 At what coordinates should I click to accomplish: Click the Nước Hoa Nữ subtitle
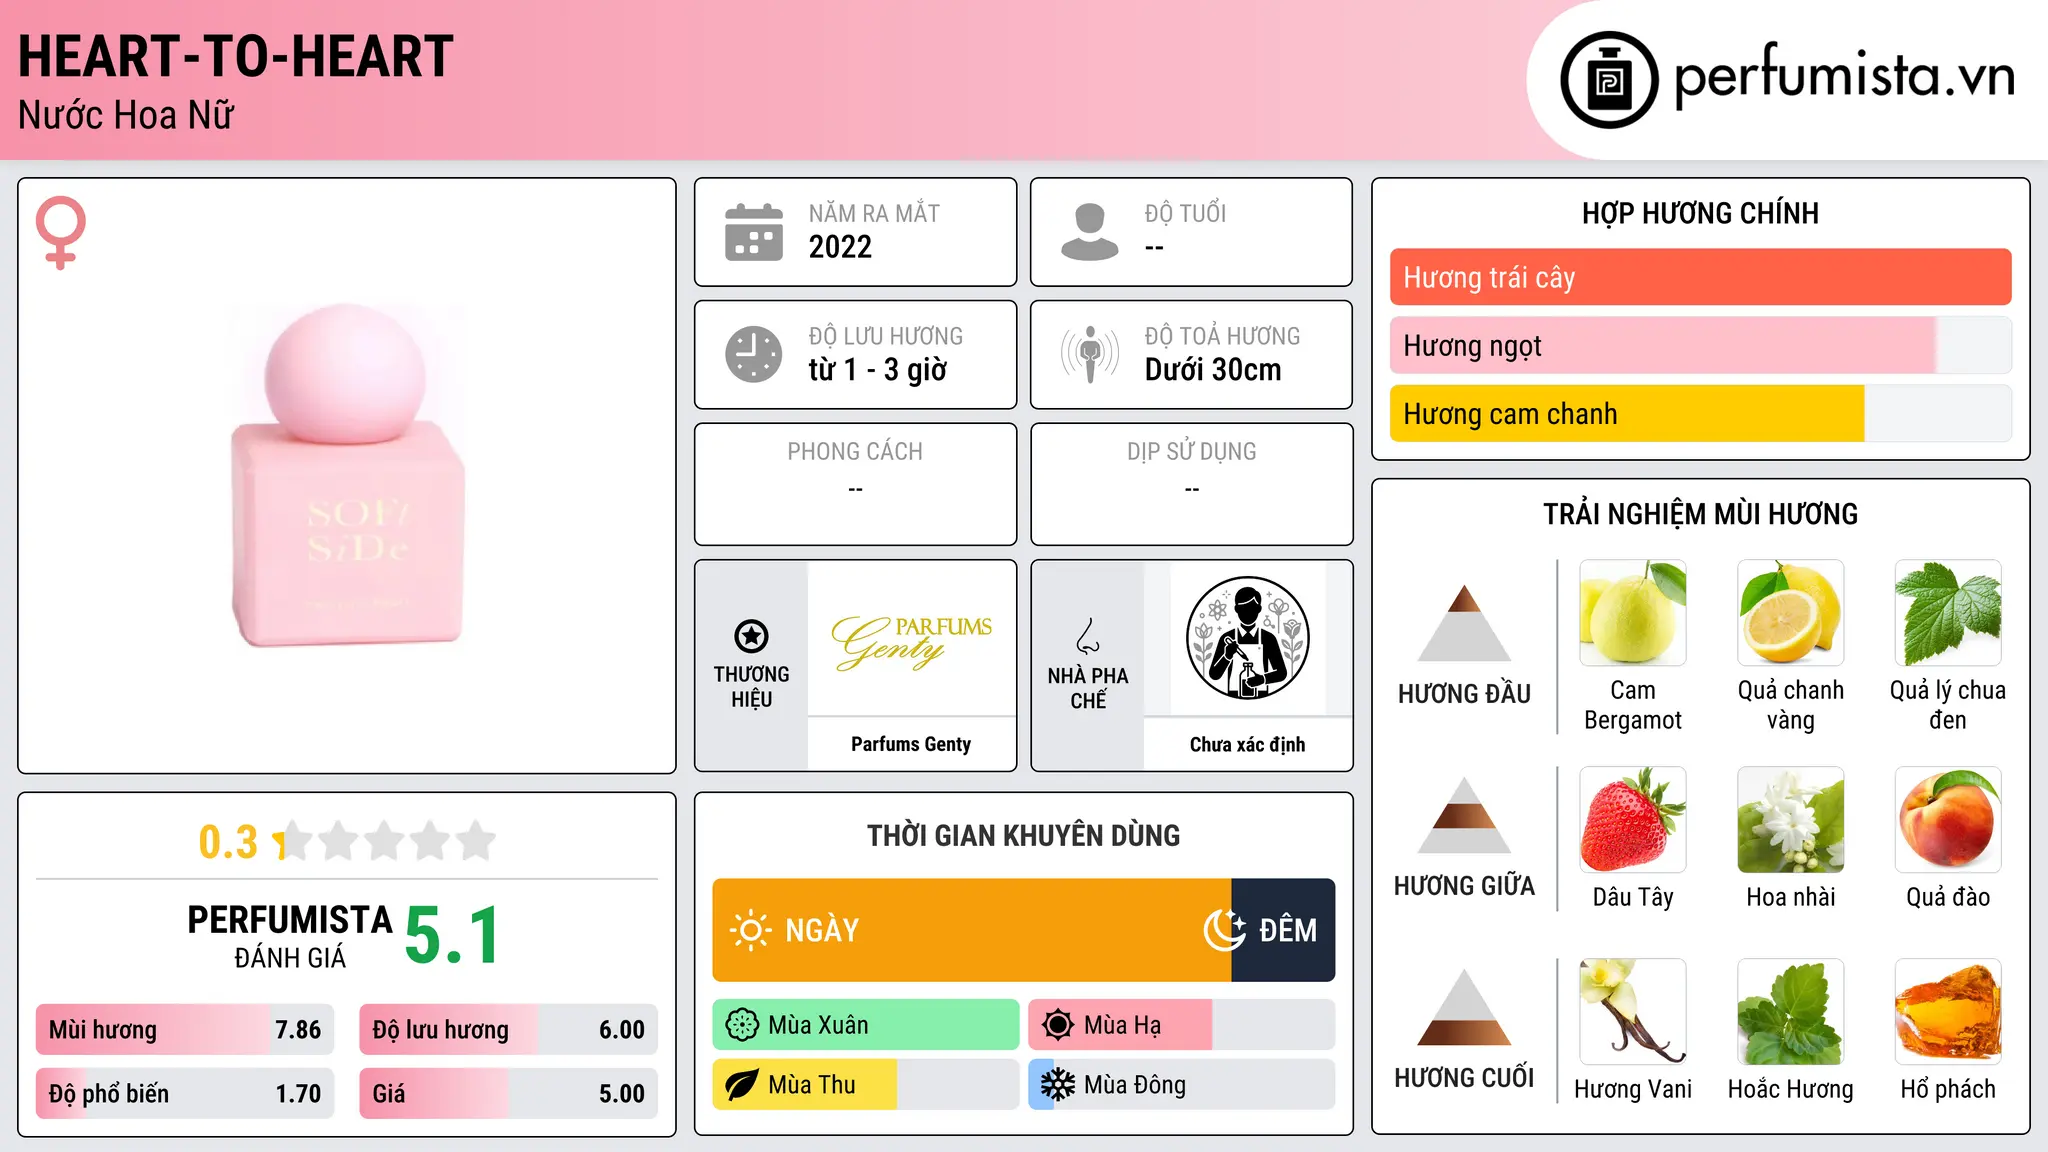pos(126,115)
